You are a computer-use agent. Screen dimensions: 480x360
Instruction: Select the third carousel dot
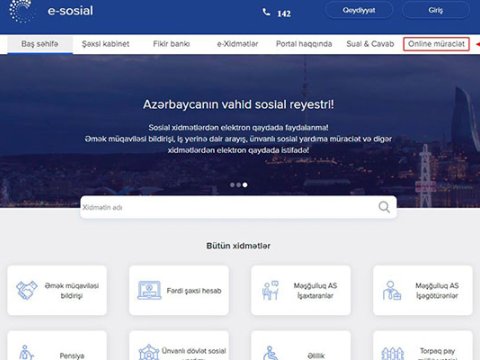coord(245,185)
